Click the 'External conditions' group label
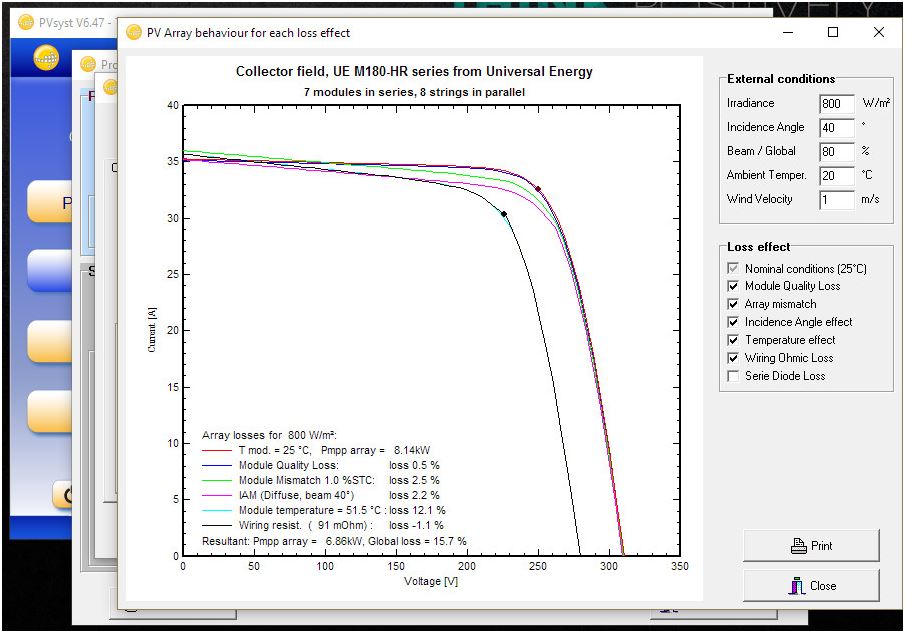905x633 pixels. point(781,79)
